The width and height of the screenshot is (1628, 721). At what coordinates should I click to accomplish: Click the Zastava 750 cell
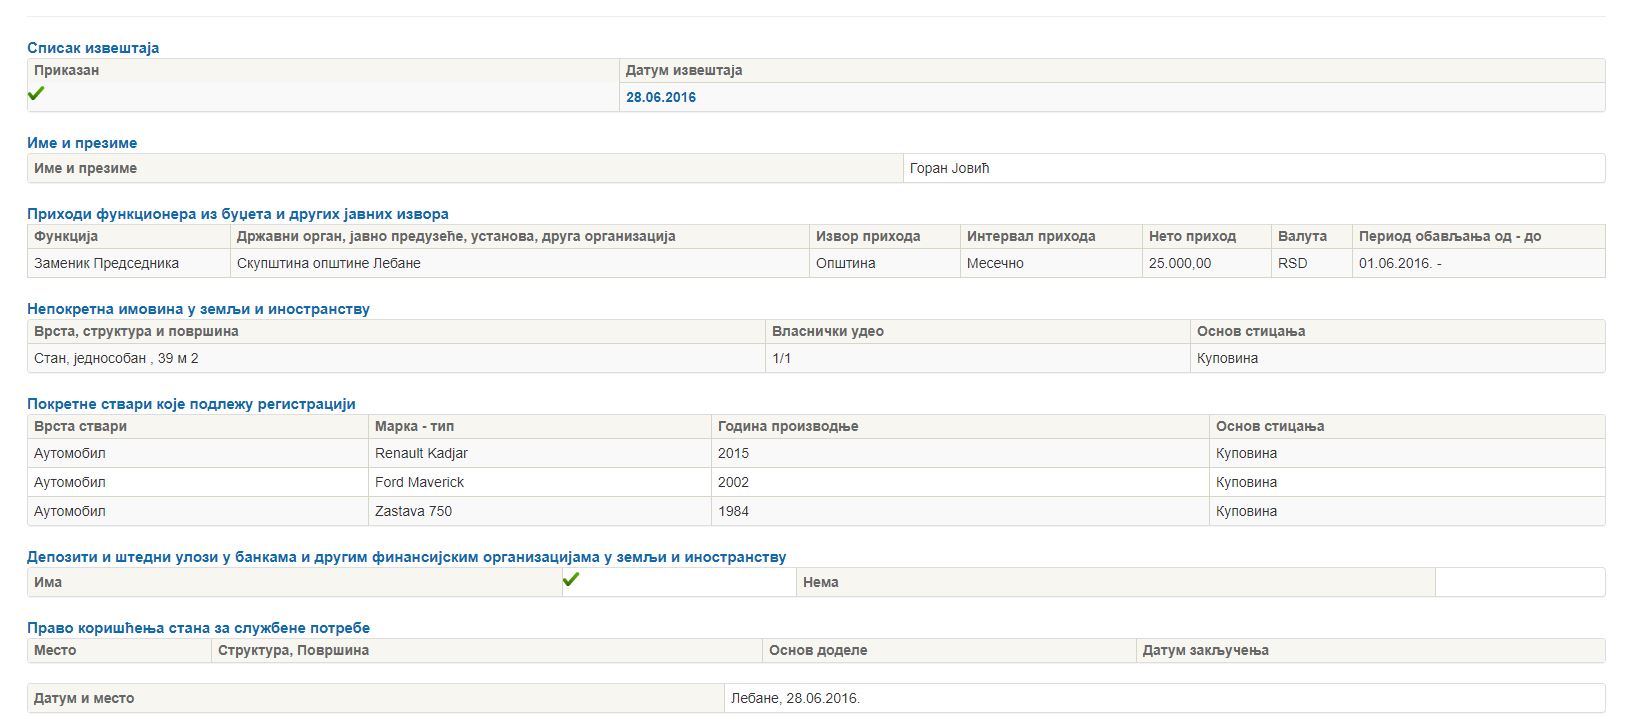(x=413, y=511)
